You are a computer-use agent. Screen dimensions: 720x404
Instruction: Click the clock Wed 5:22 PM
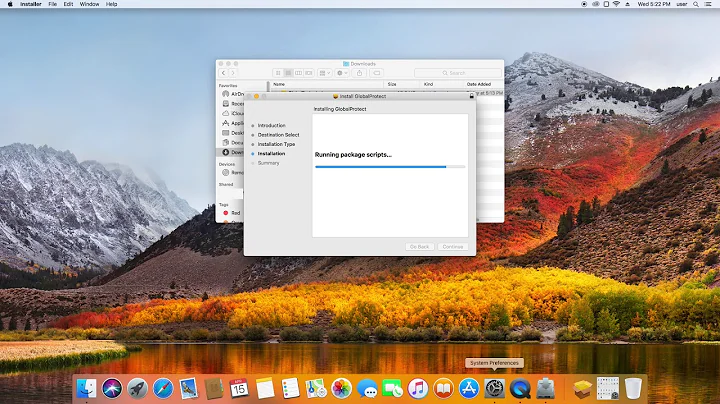(x=654, y=4)
